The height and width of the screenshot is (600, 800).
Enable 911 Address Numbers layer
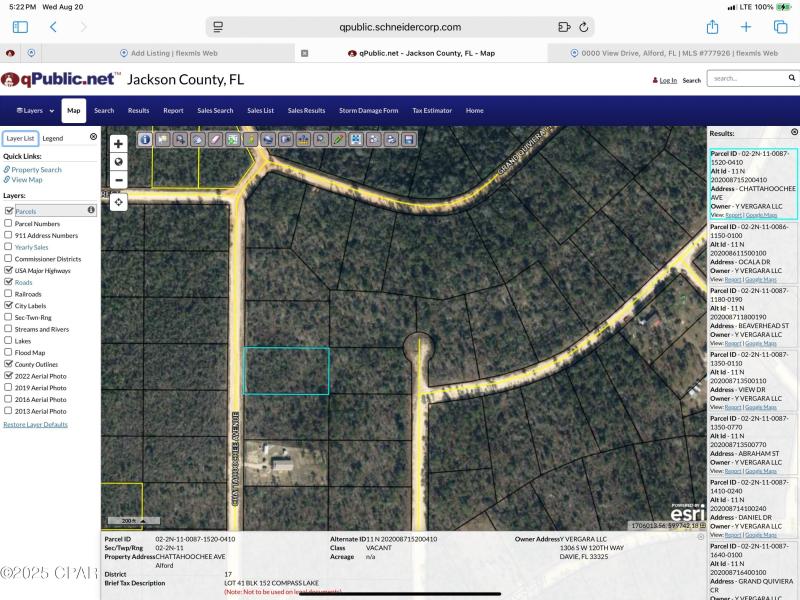(x=8, y=235)
